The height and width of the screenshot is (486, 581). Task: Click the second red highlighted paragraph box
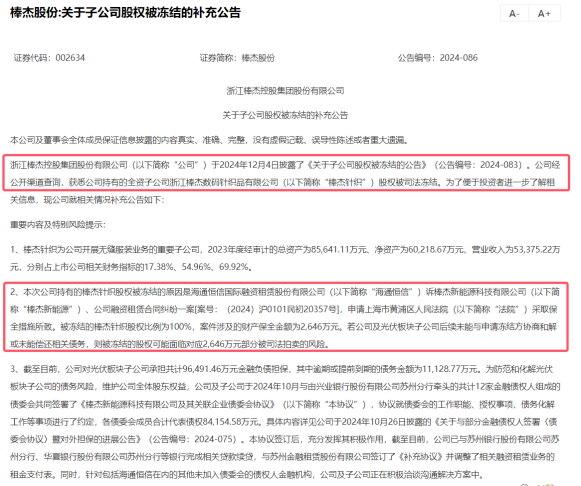(x=286, y=317)
